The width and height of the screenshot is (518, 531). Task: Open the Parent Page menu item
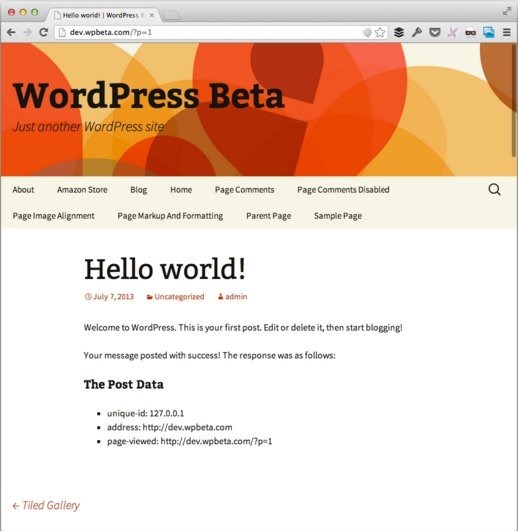(x=269, y=216)
